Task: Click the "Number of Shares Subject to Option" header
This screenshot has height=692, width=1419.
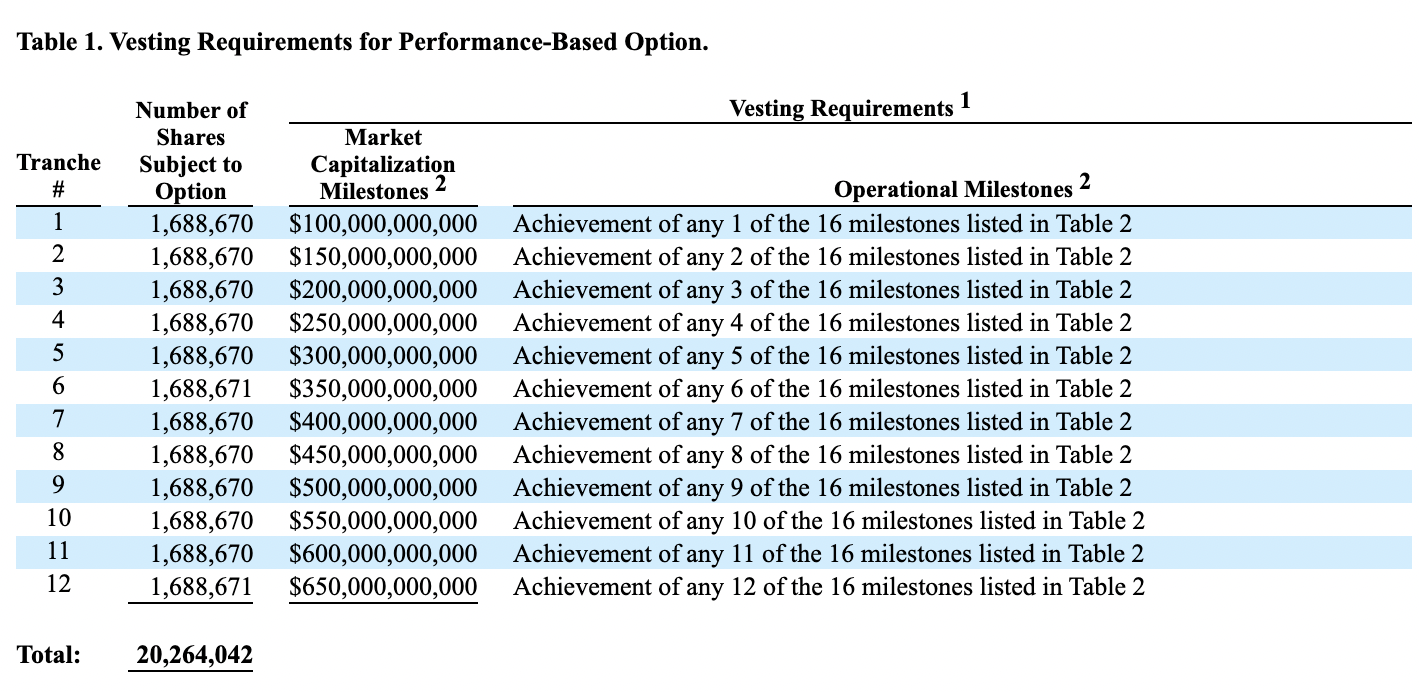Action: (x=191, y=150)
